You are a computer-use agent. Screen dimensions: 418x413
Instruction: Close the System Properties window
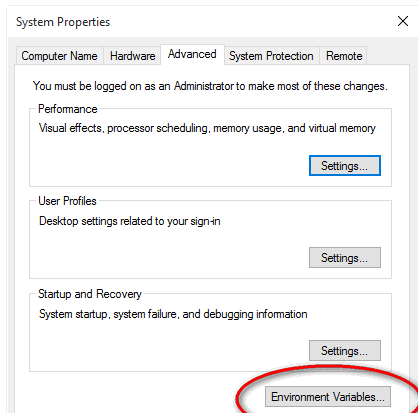coord(403,21)
